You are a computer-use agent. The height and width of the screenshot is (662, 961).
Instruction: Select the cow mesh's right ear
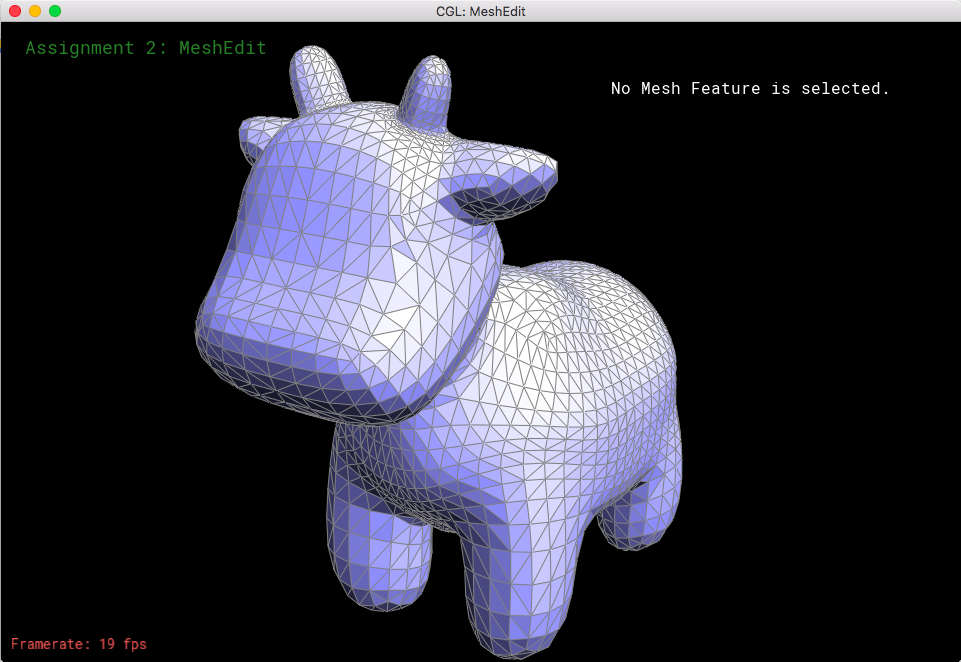[503, 184]
